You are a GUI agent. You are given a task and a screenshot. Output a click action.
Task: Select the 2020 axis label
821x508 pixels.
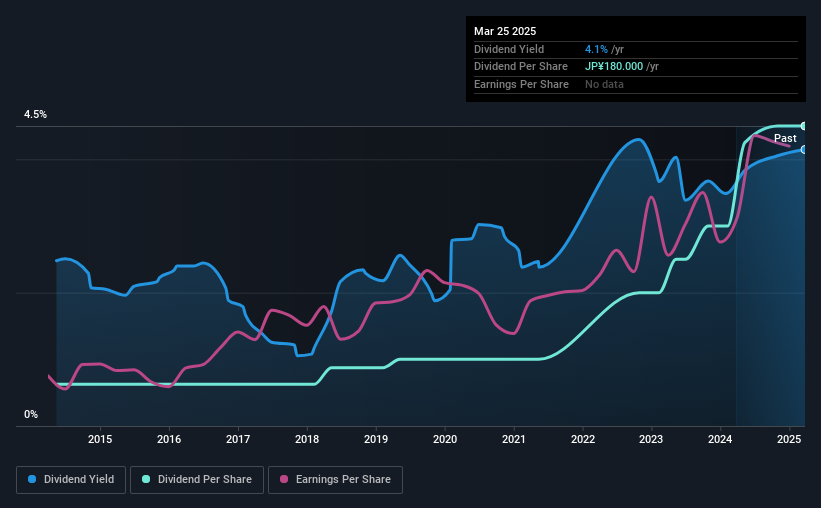pos(445,439)
